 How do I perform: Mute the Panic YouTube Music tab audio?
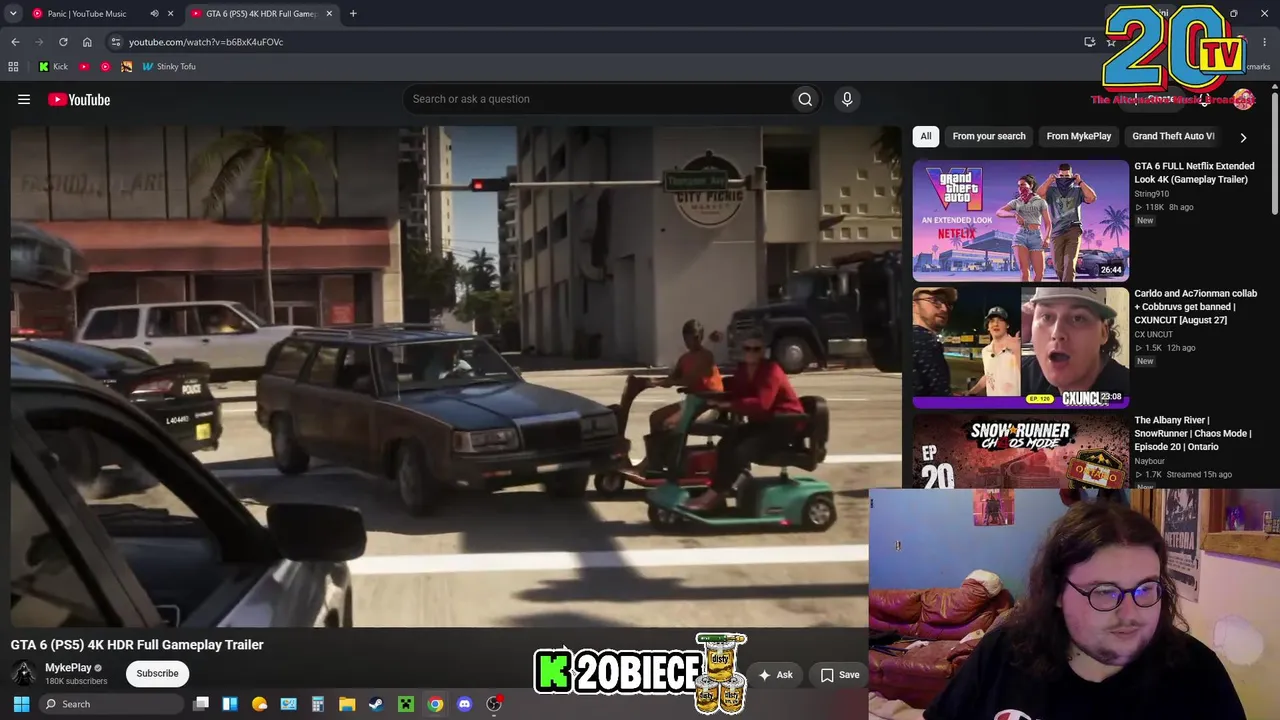[154, 14]
